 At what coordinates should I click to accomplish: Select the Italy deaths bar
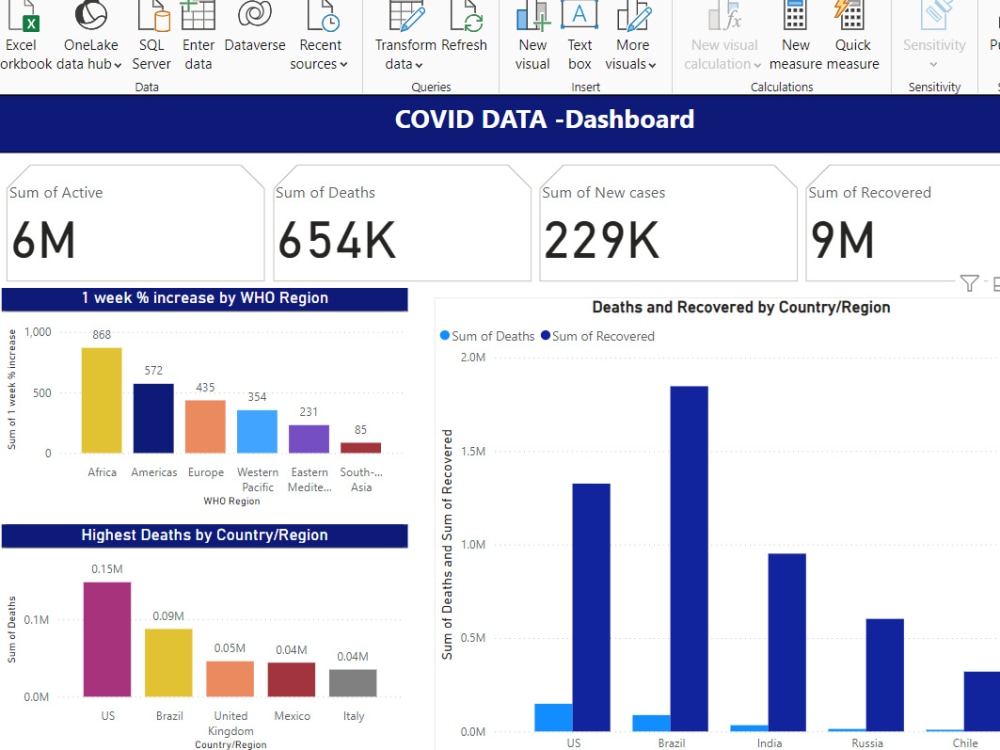[353, 683]
